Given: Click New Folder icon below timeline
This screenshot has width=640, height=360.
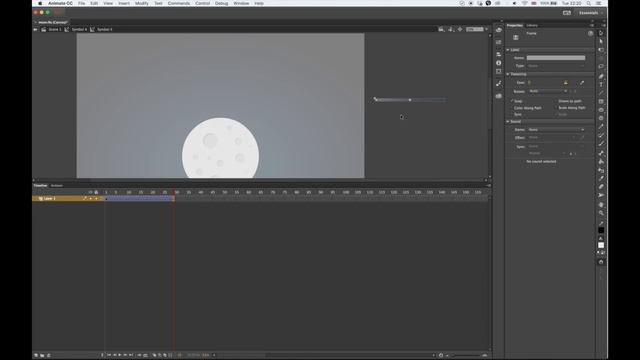Looking at the screenshot, I should click(42, 355).
